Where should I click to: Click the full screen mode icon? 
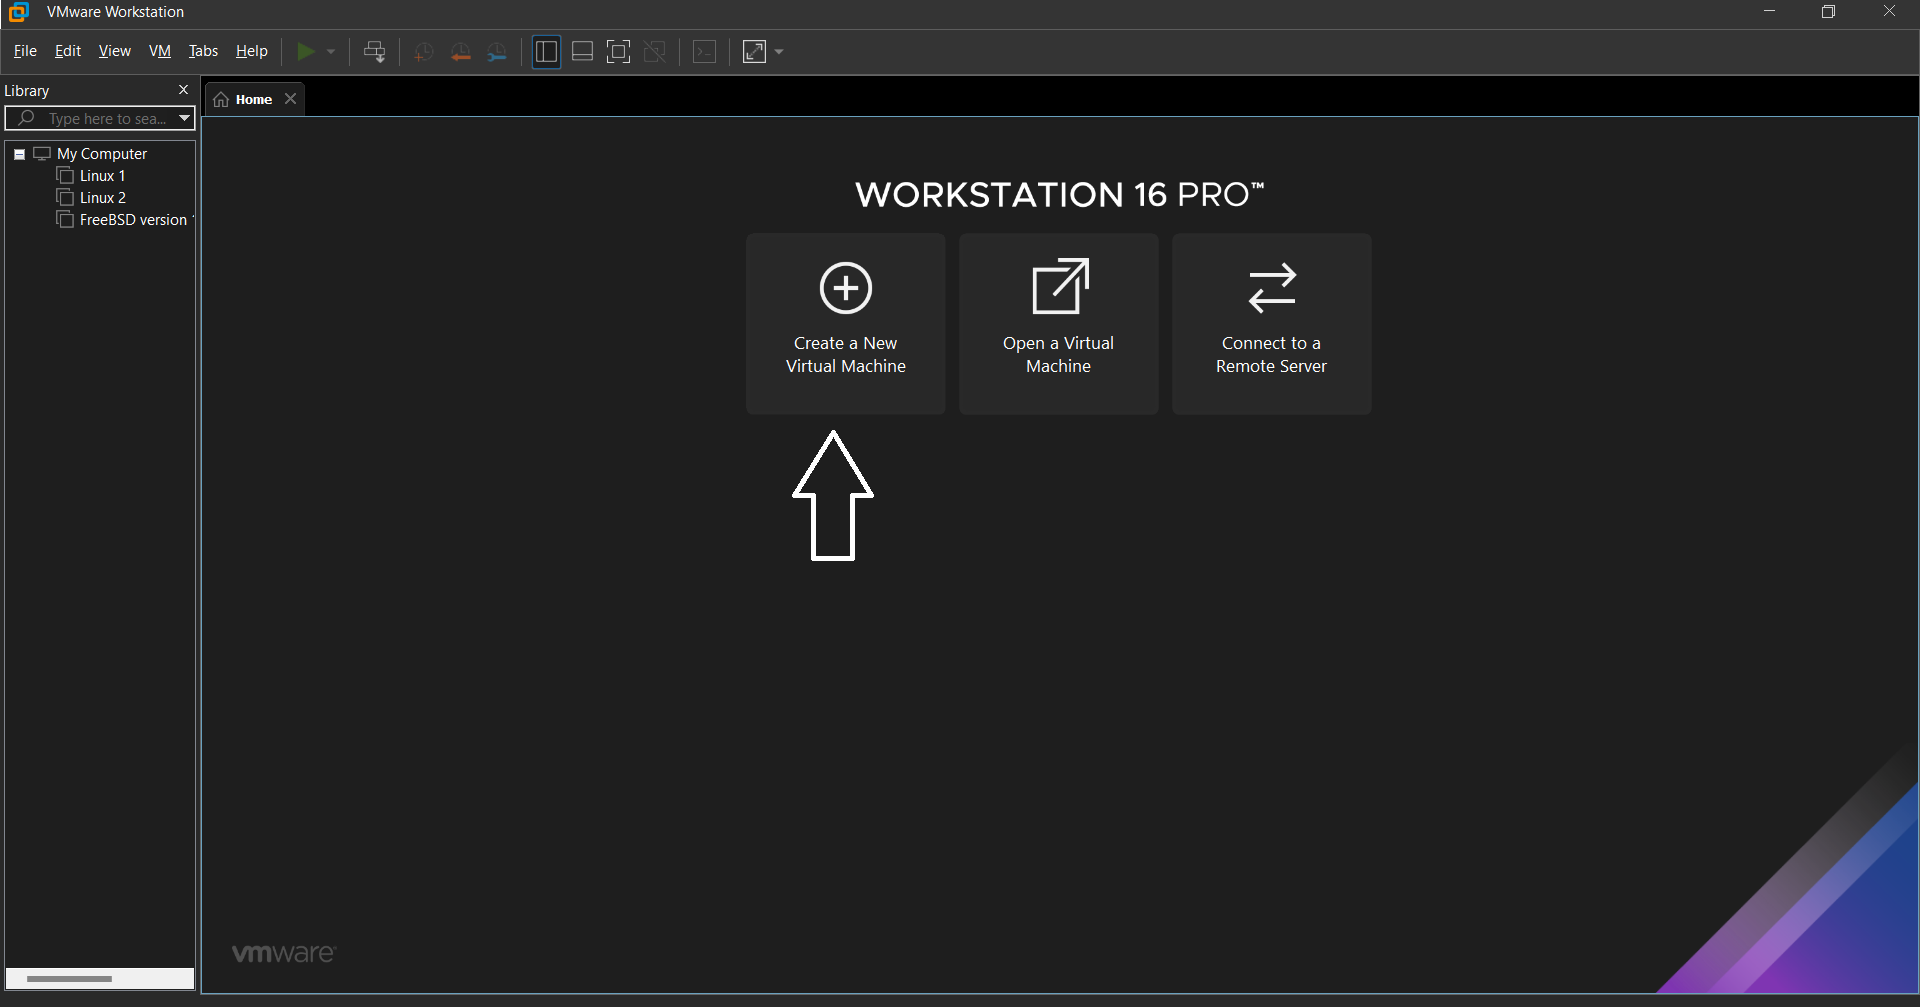[619, 52]
